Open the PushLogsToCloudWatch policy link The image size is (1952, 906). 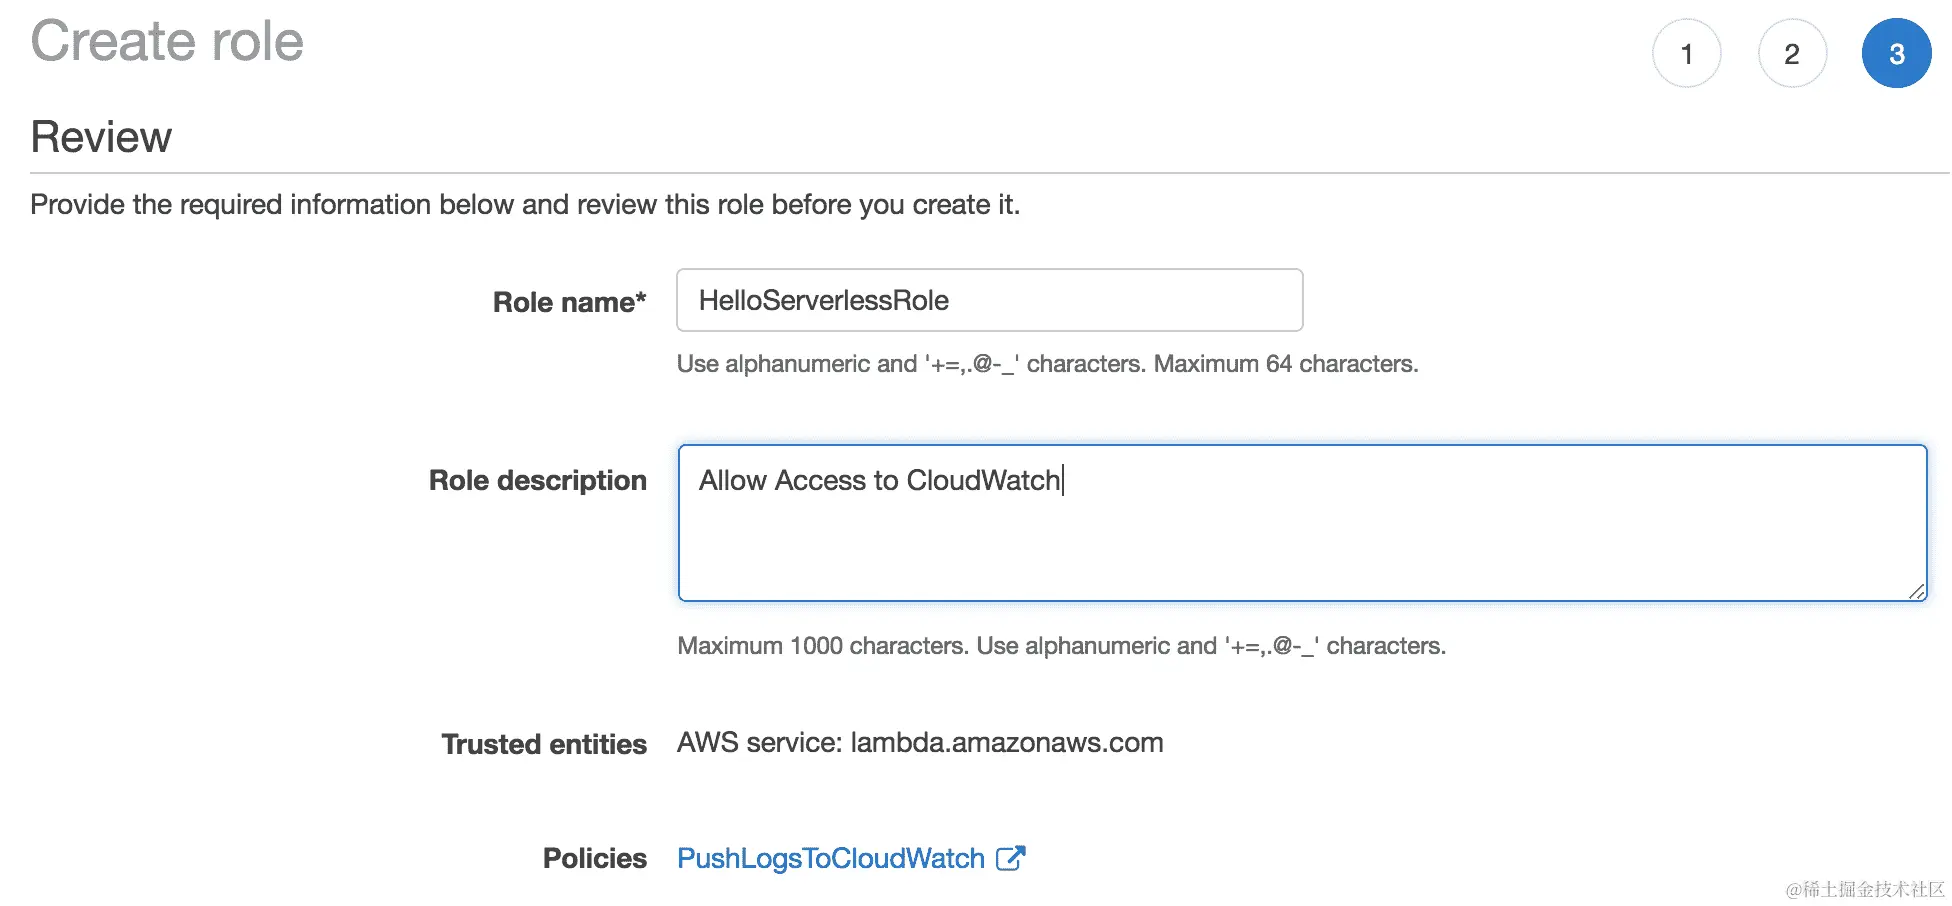830,858
